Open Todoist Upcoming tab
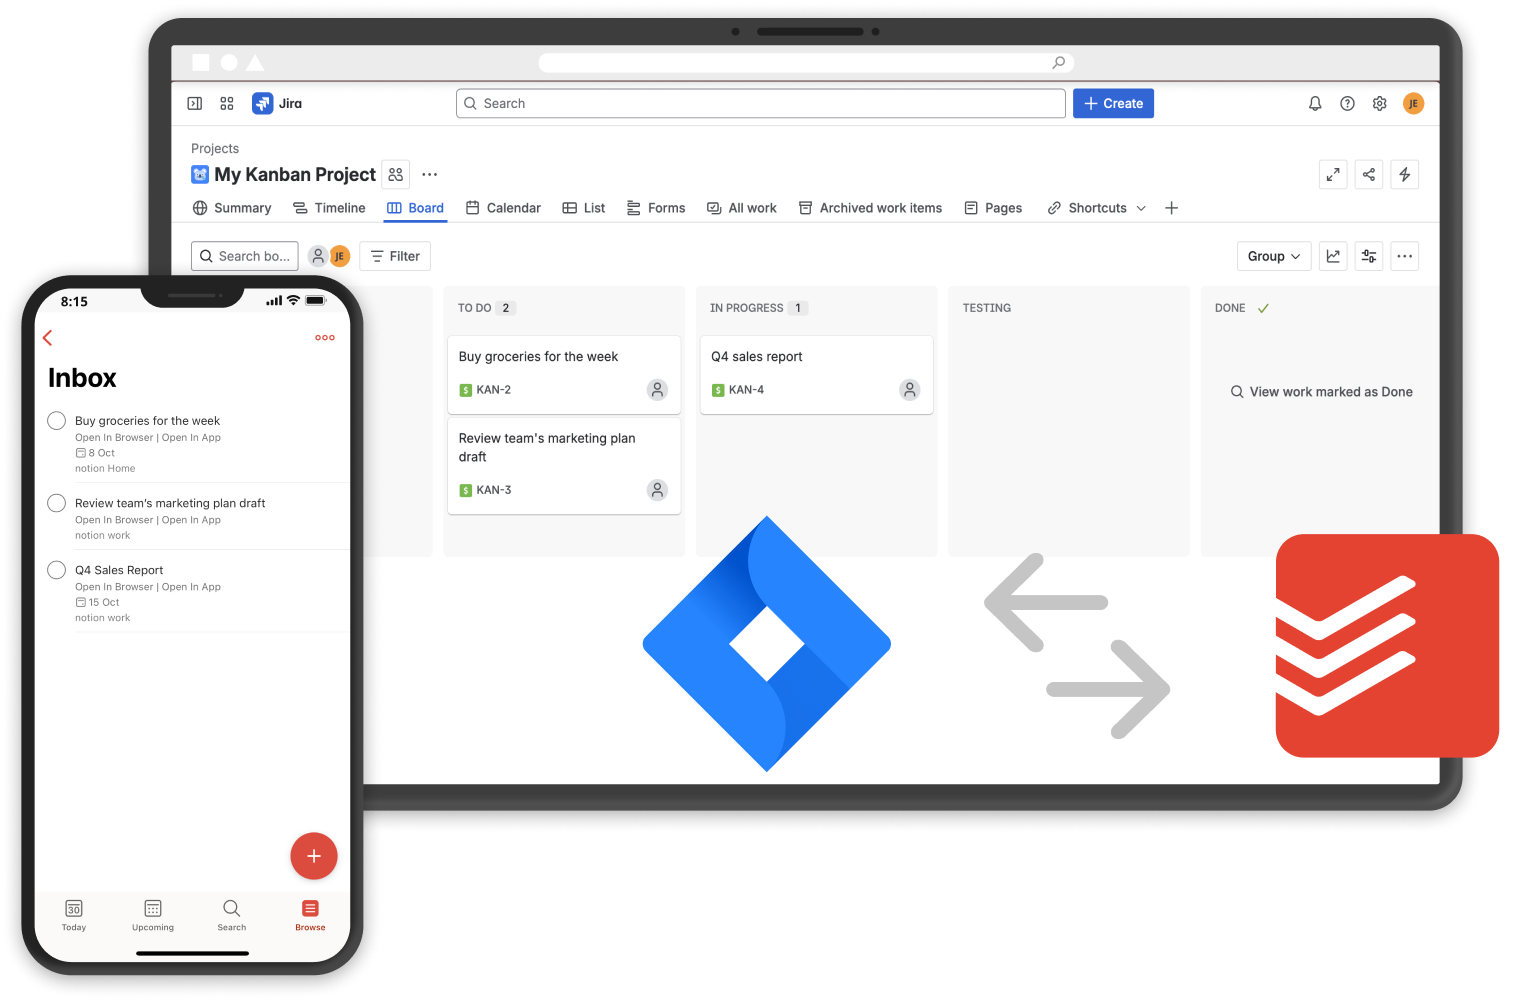This screenshot has height=1000, width=1537. [x=153, y=915]
